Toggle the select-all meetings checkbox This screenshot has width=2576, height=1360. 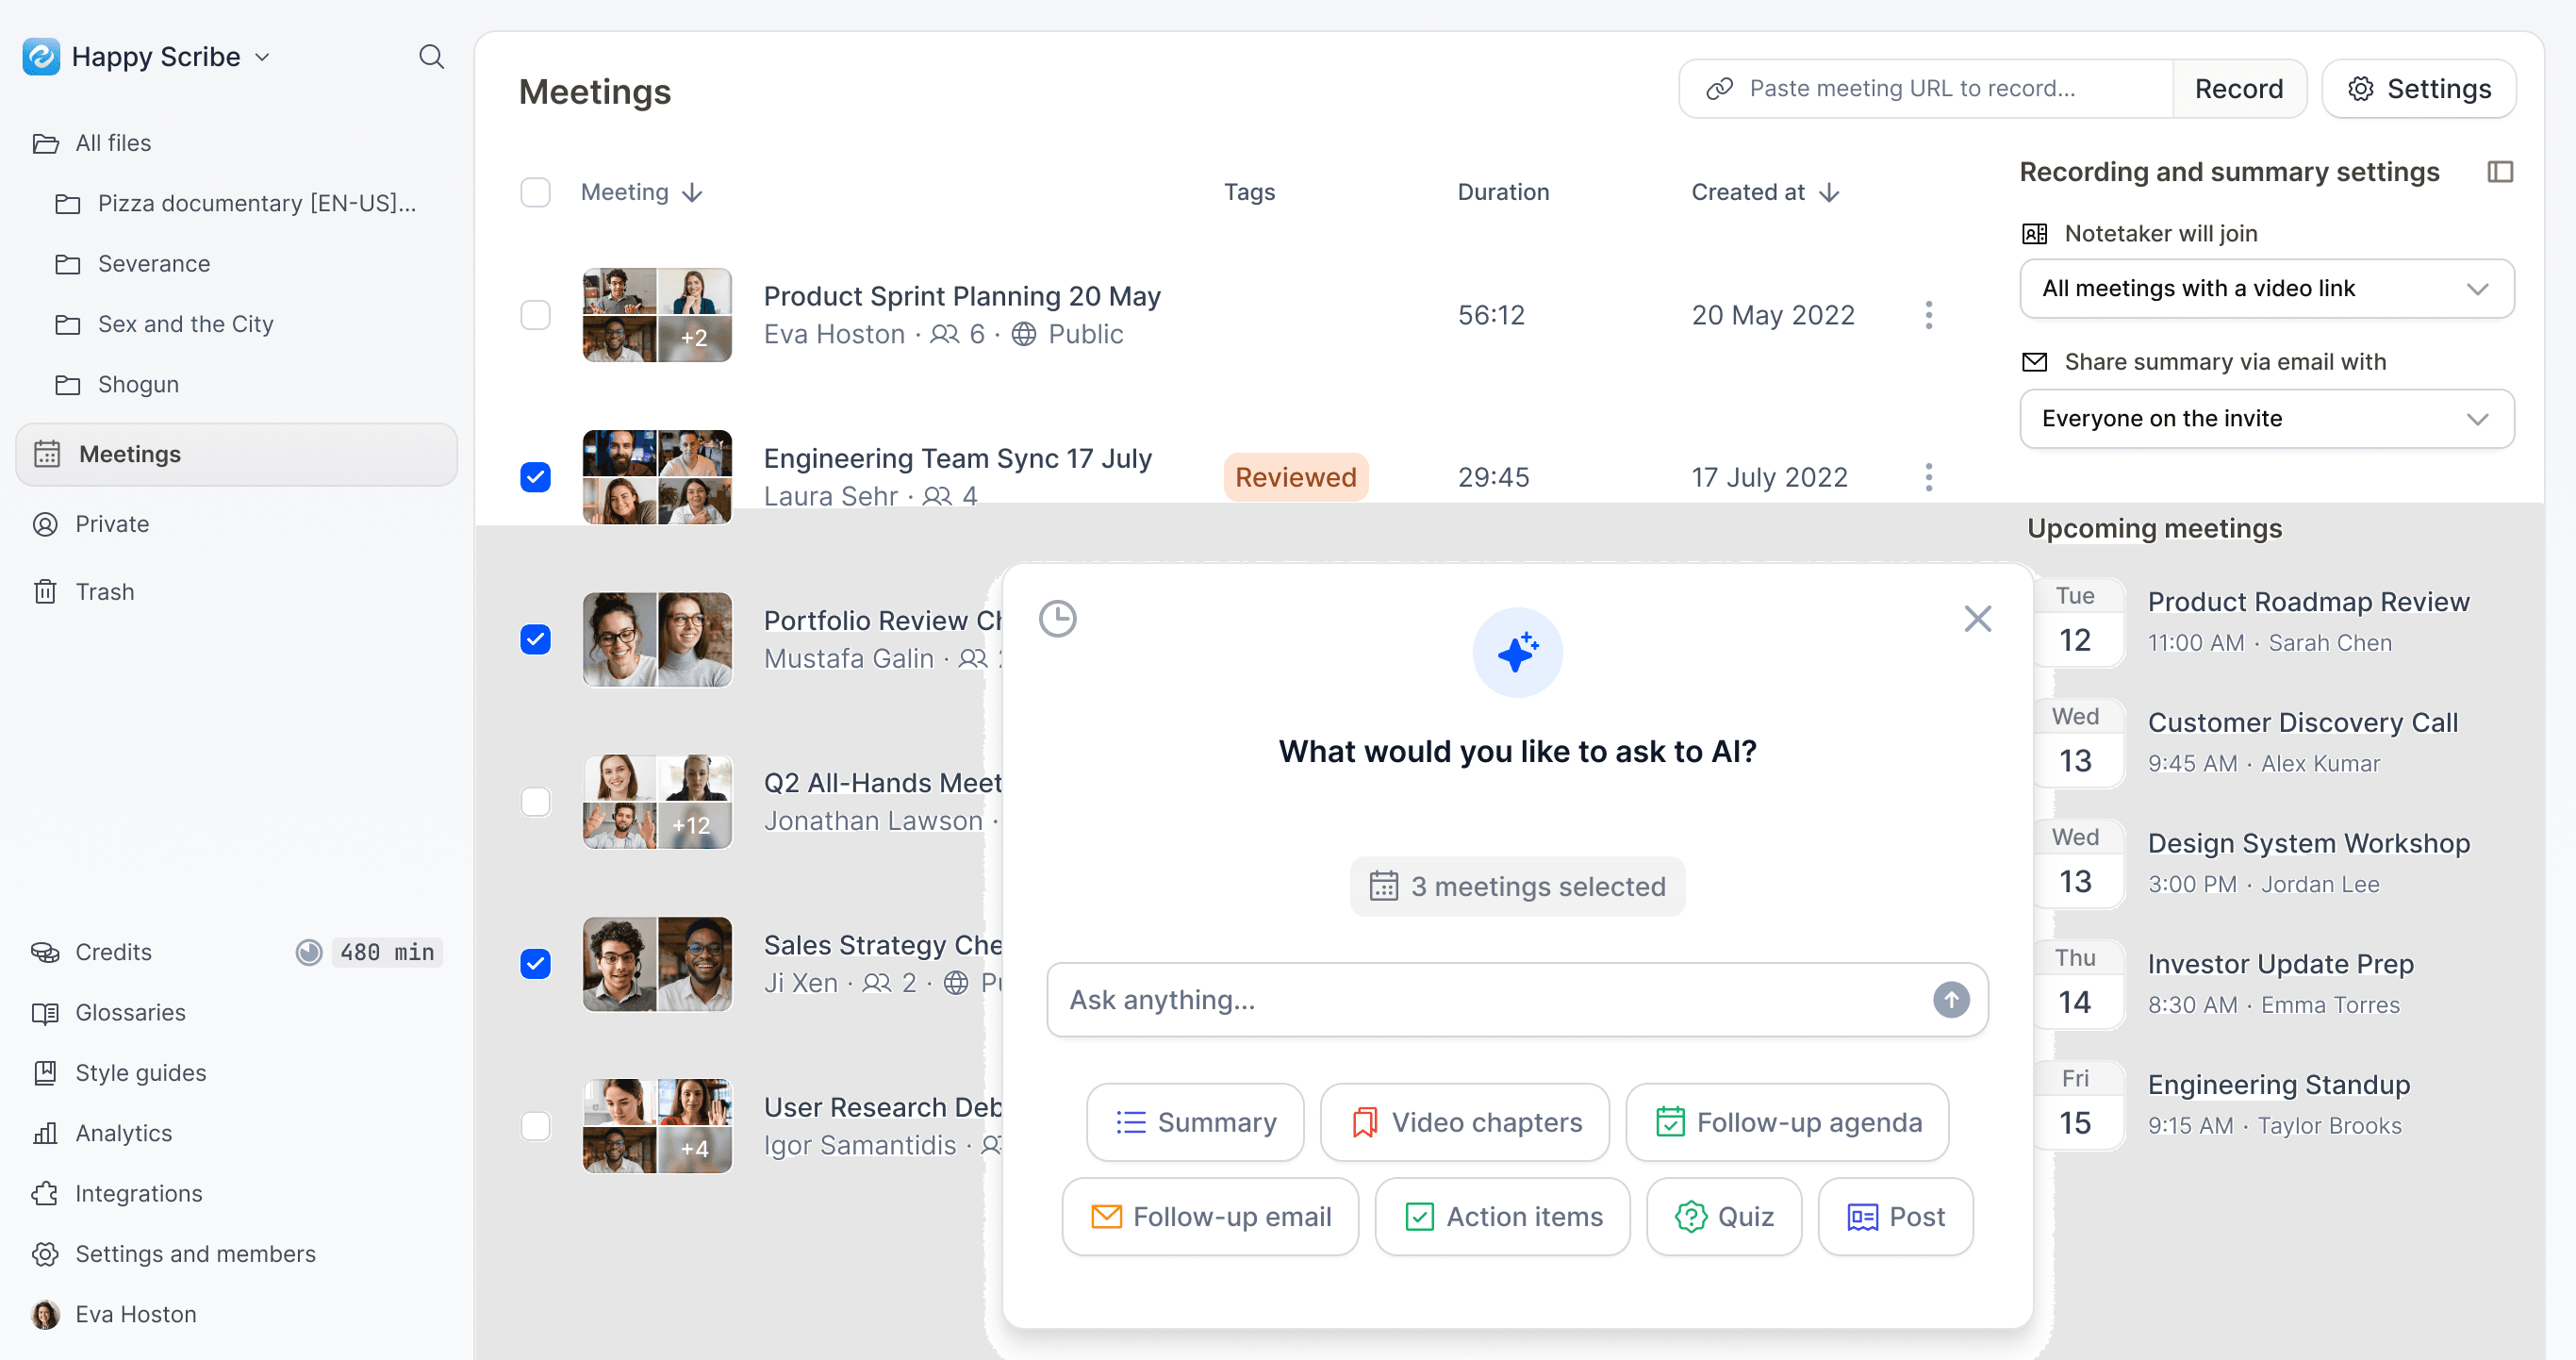point(536,192)
